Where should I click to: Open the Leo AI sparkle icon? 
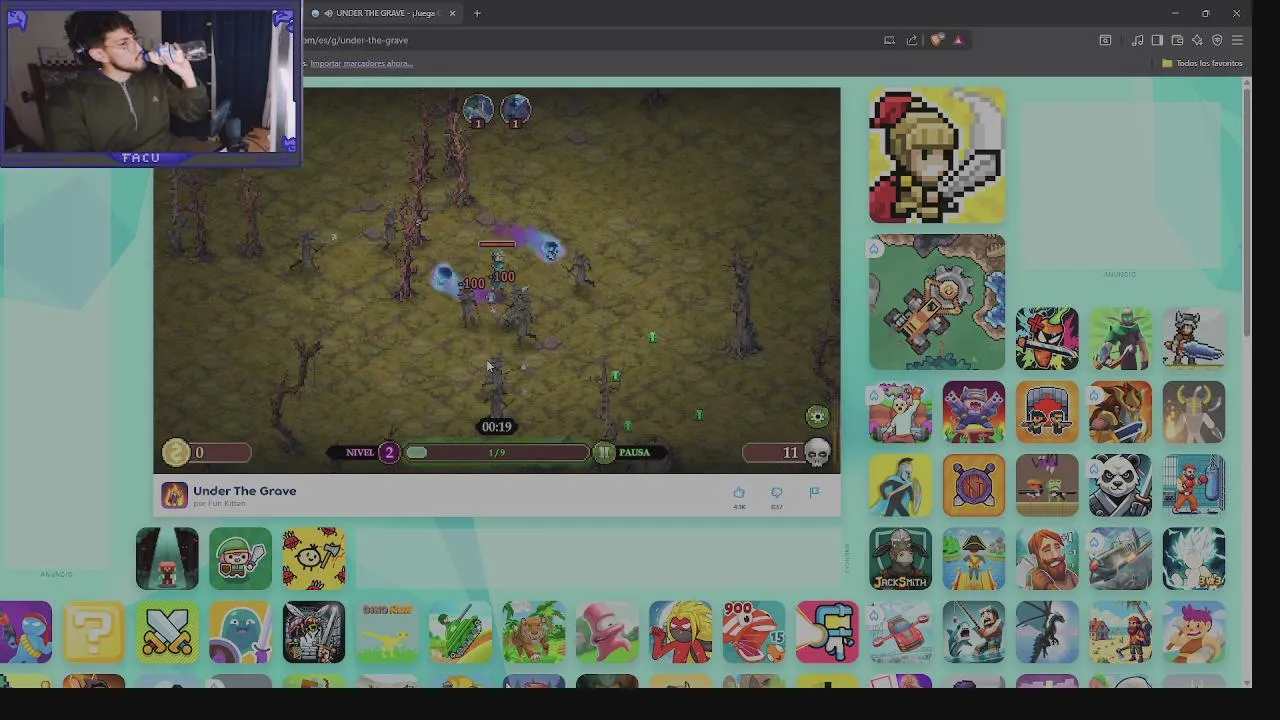(1197, 40)
